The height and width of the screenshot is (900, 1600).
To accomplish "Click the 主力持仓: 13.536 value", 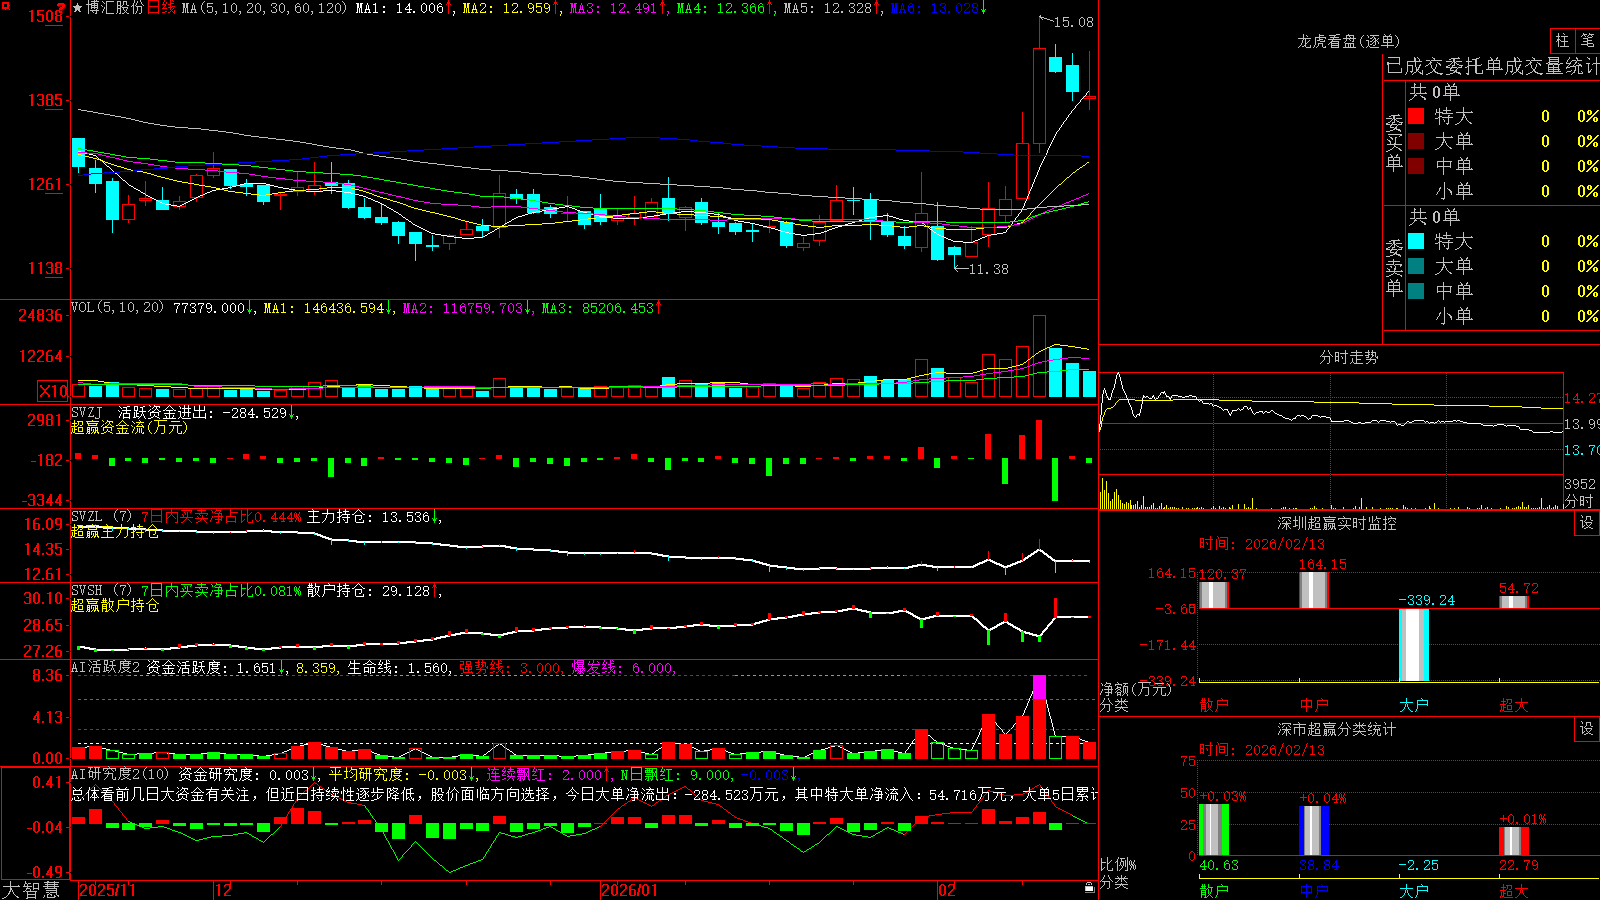I will pos(369,517).
